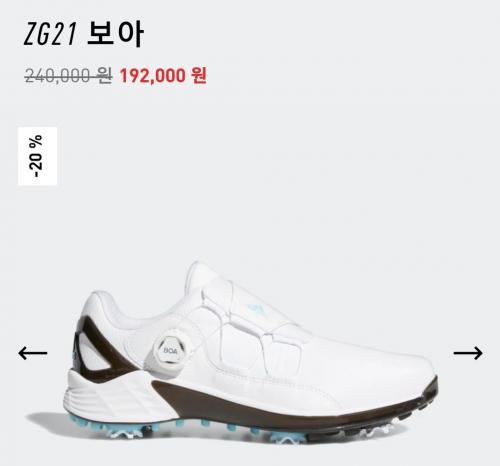The image size is (500, 466).
Task: Click the Korean word 보아 in the title
Action: pos(115,33)
